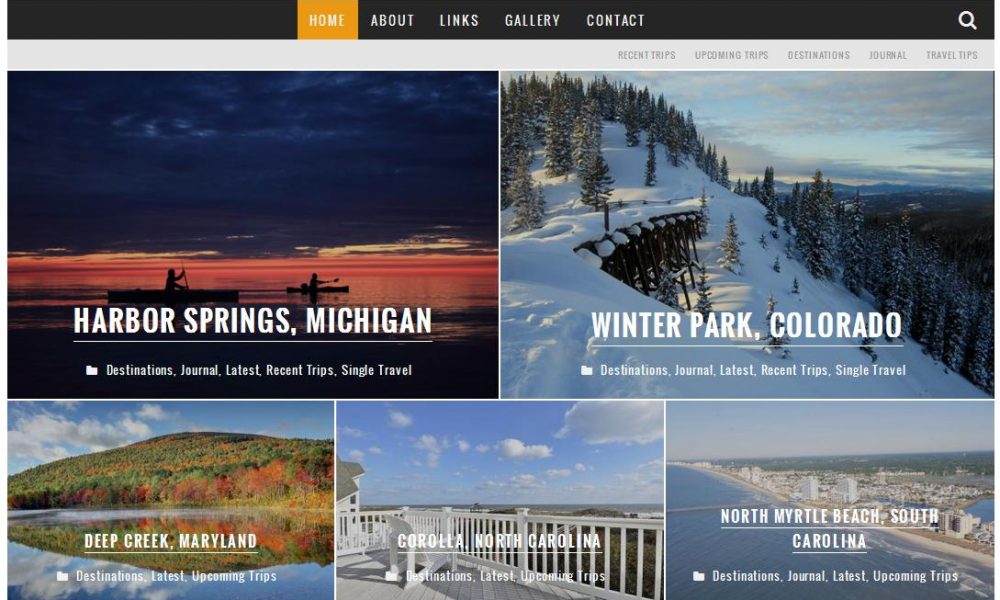1000x600 pixels.
Task: Open the Gallery menu item
Action: [x=533, y=20]
